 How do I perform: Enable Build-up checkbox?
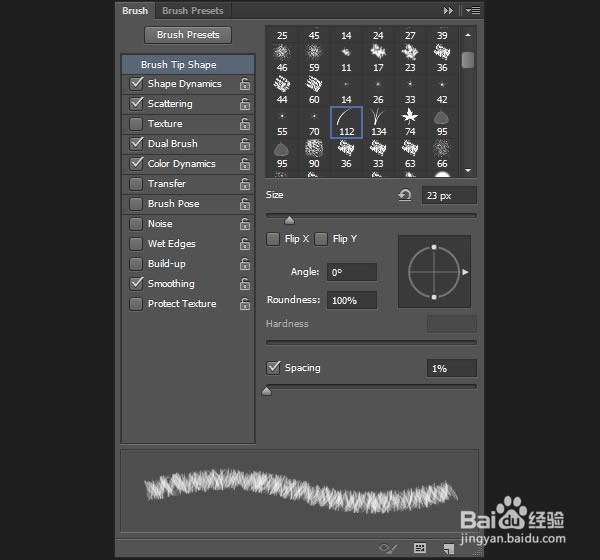tap(136, 264)
